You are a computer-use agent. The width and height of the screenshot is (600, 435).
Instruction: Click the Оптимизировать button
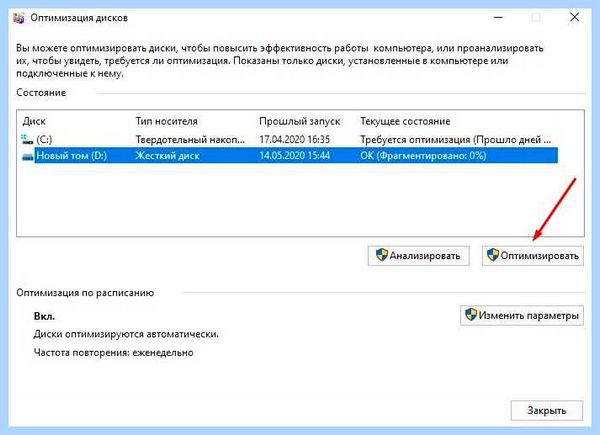coord(533,256)
